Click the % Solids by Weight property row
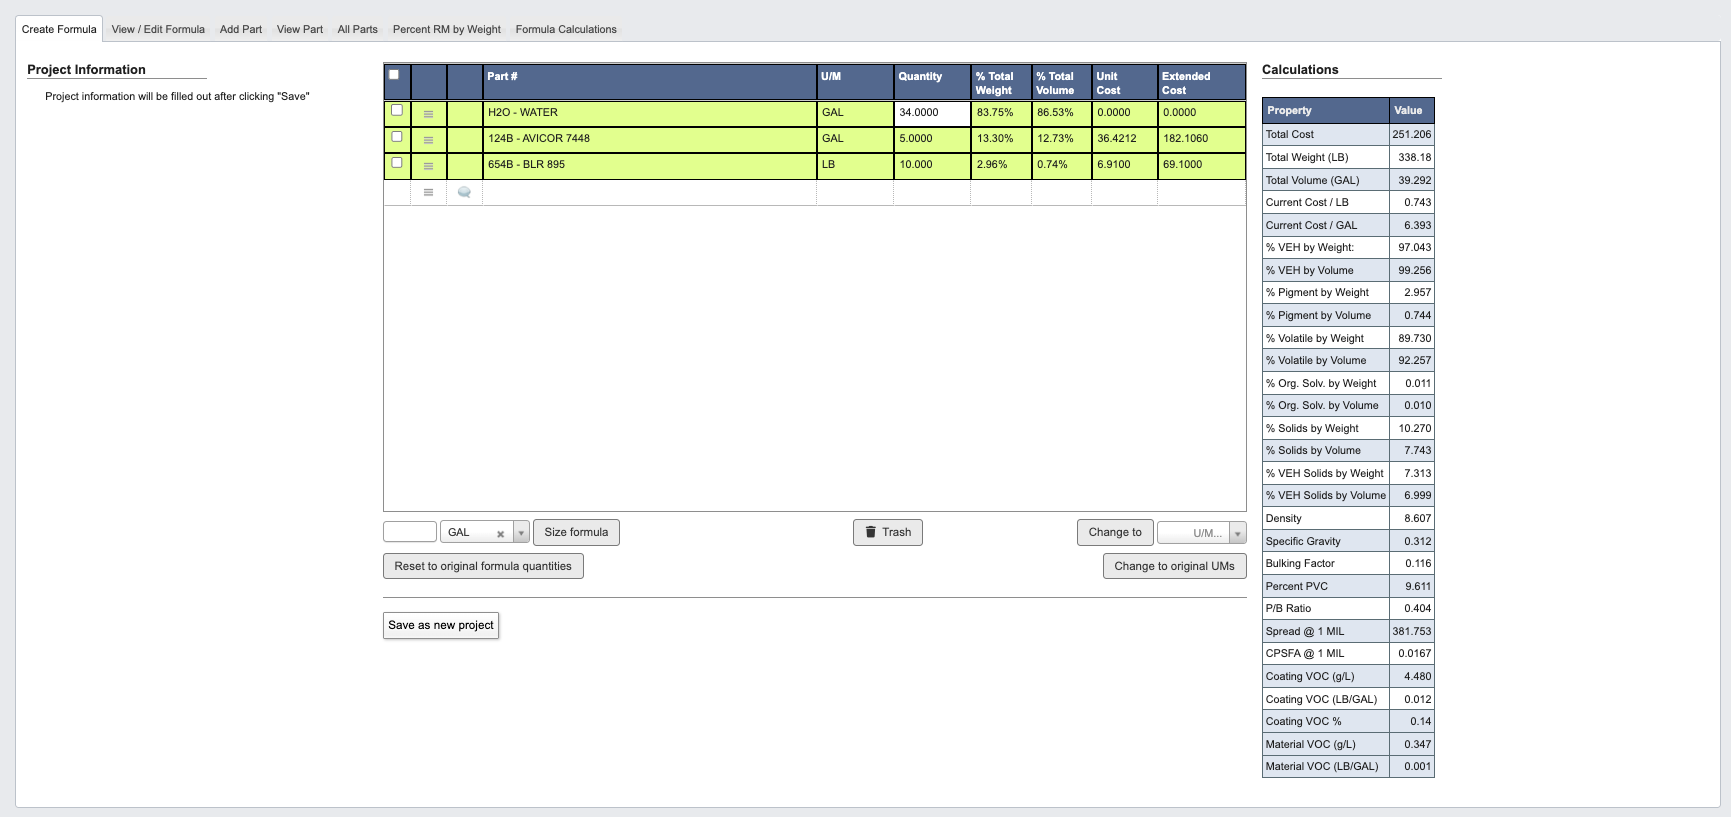This screenshot has width=1731, height=817. pos(1348,428)
